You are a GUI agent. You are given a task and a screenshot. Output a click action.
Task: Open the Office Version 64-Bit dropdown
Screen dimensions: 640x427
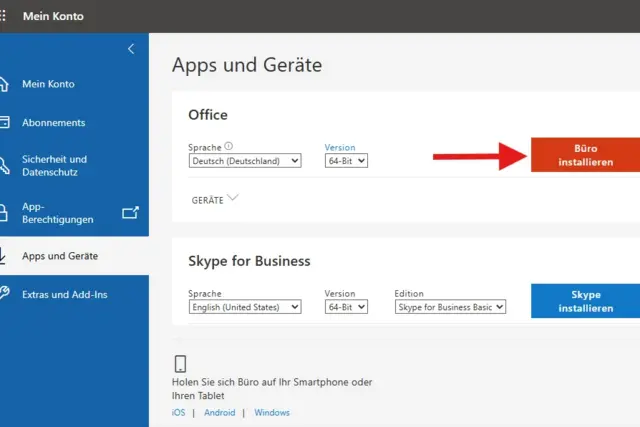point(346,160)
